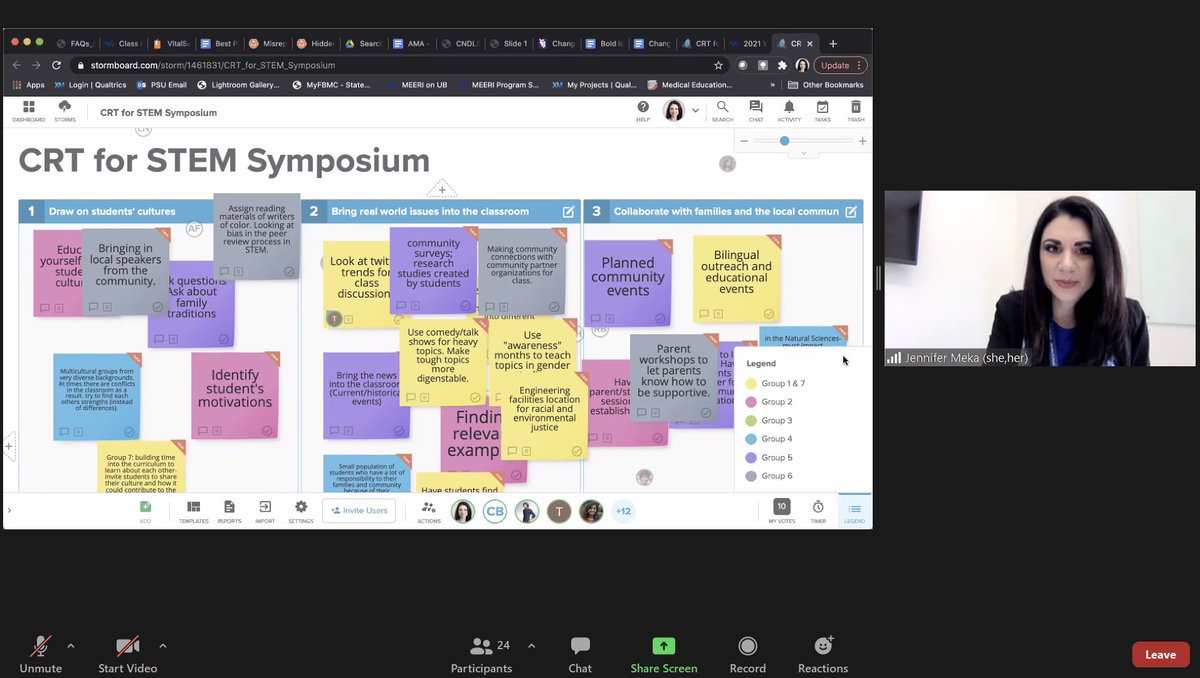The height and width of the screenshot is (678, 1200).
Task: Open the Zoom Chat icon
Action: [x=580, y=646]
